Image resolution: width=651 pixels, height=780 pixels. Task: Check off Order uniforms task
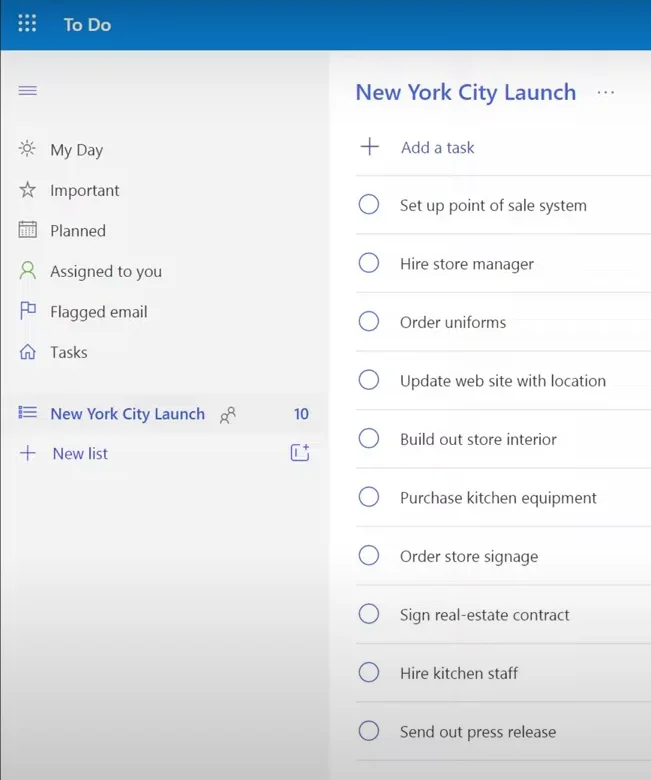click(x=369, y=321)
